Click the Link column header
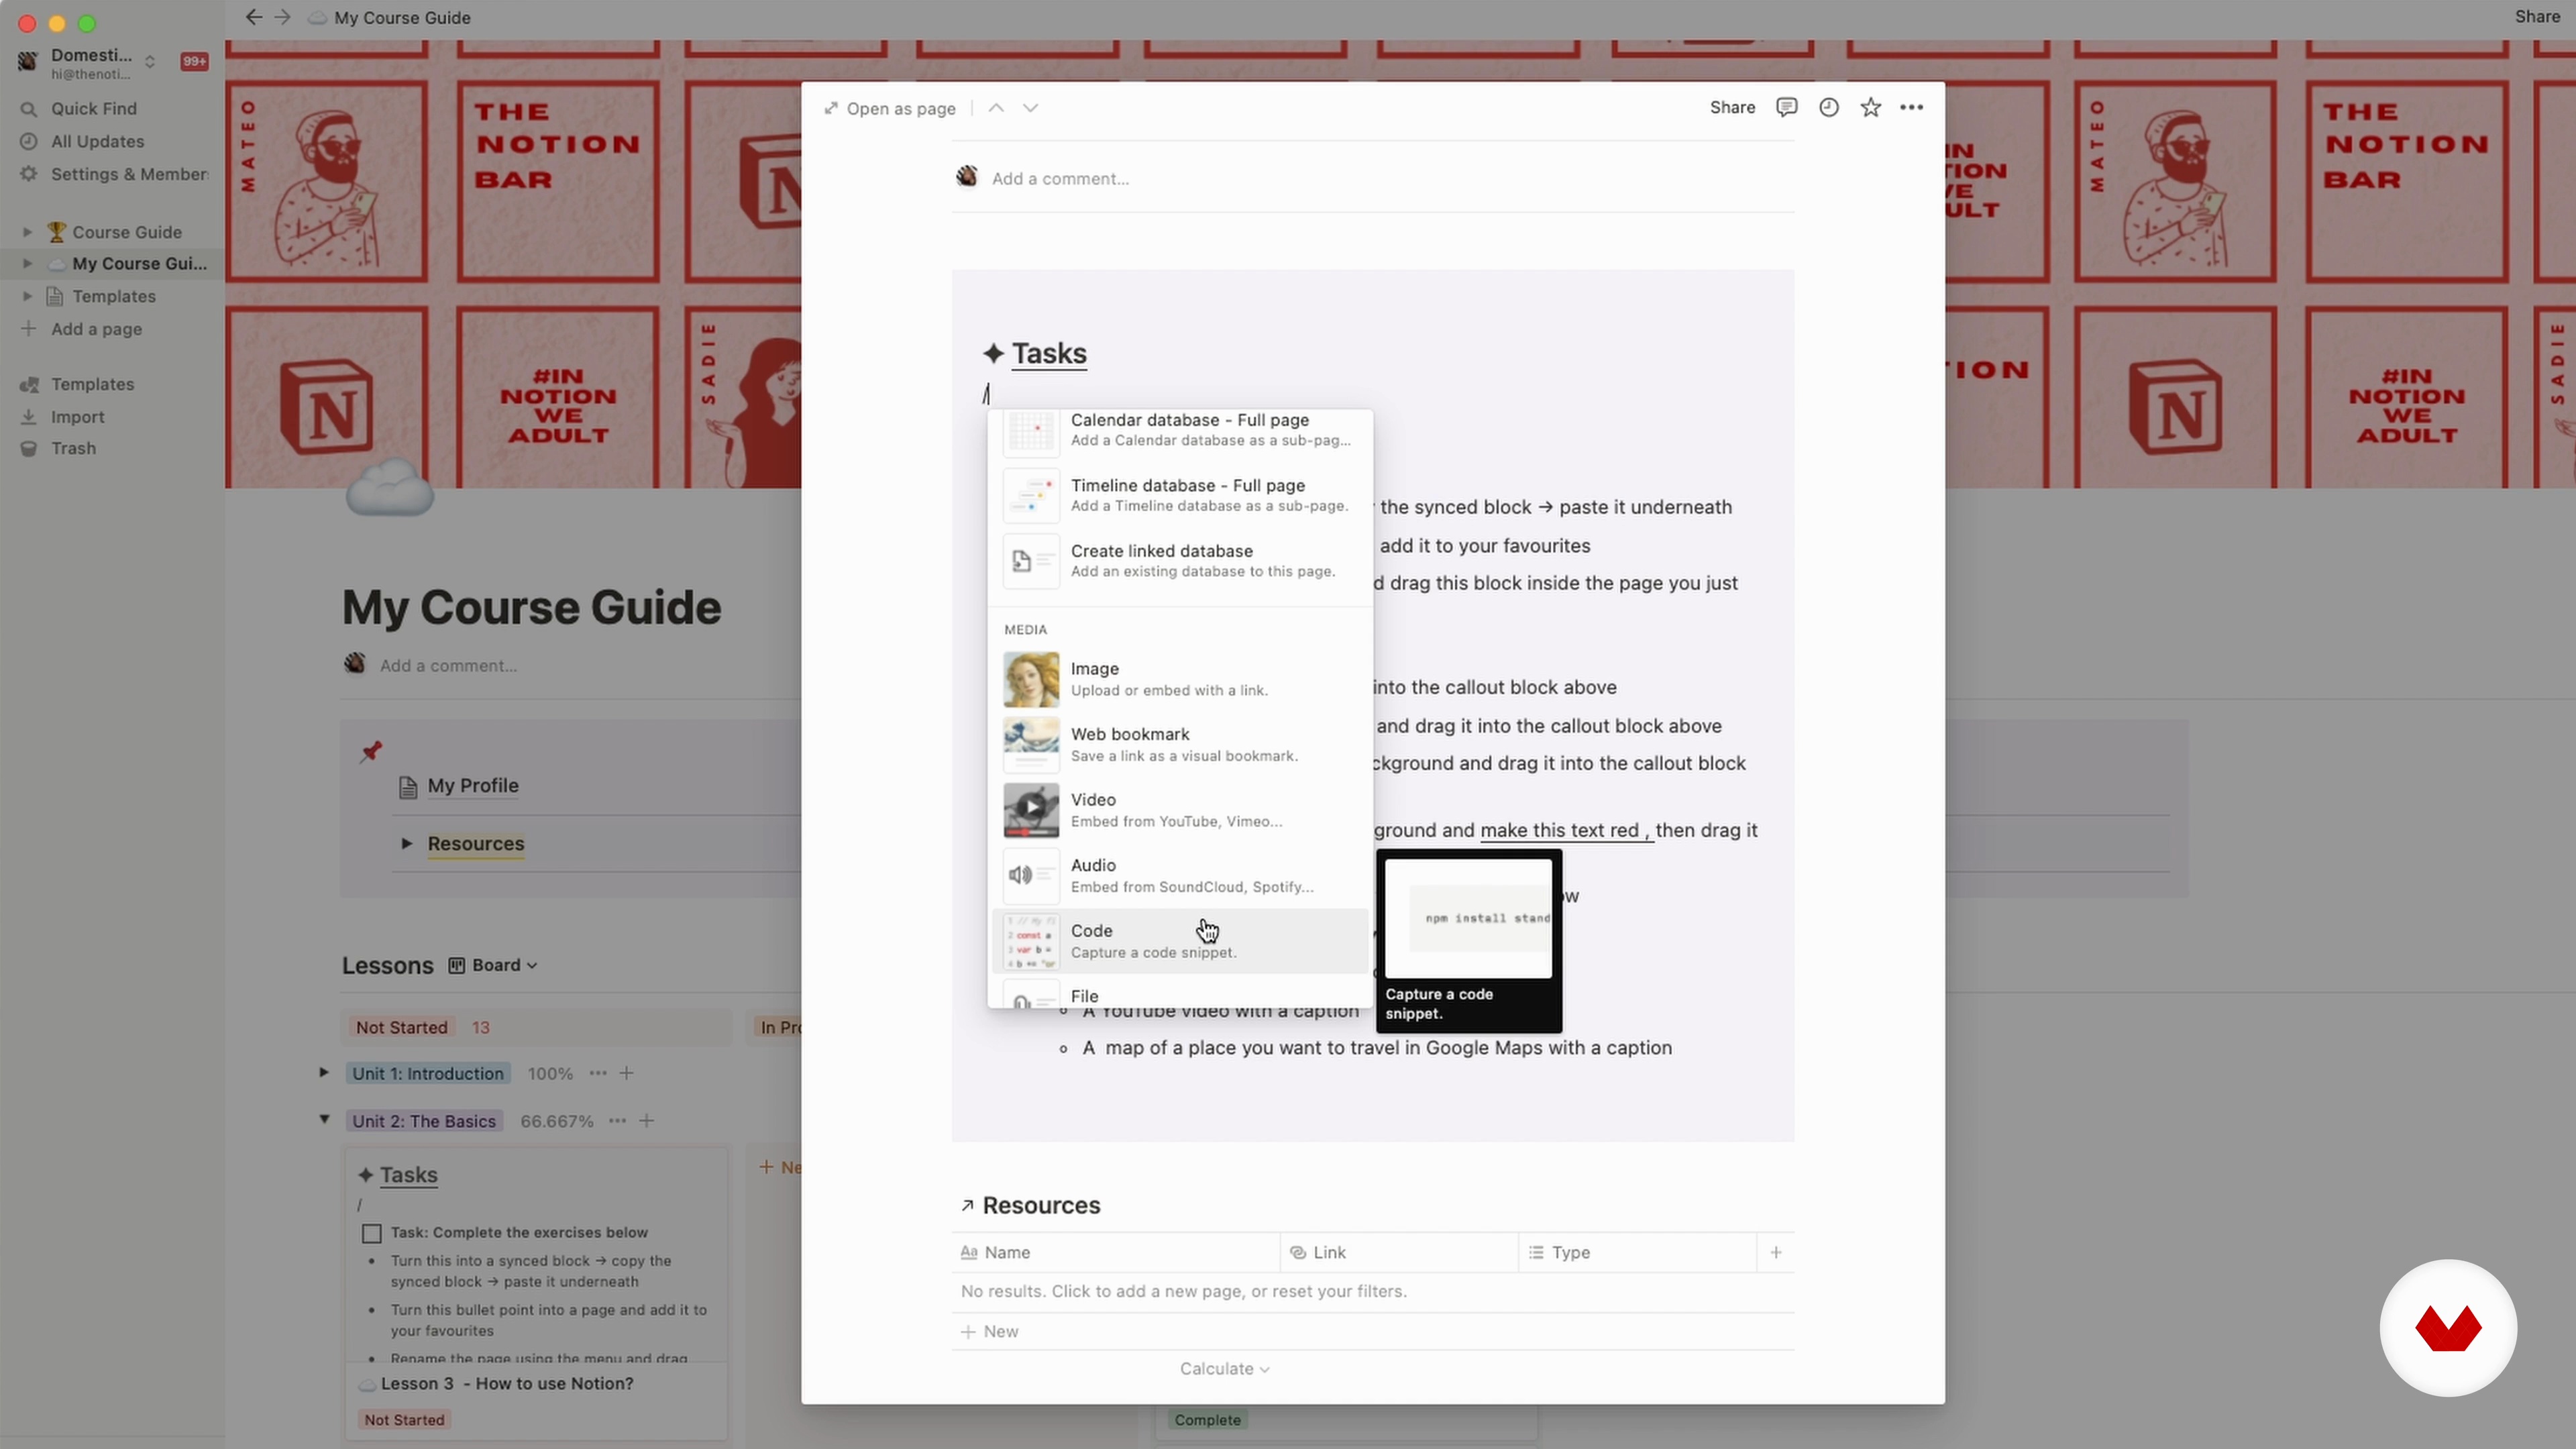Viewport: 2576px width, 1449px height. coord(1399,1252)
